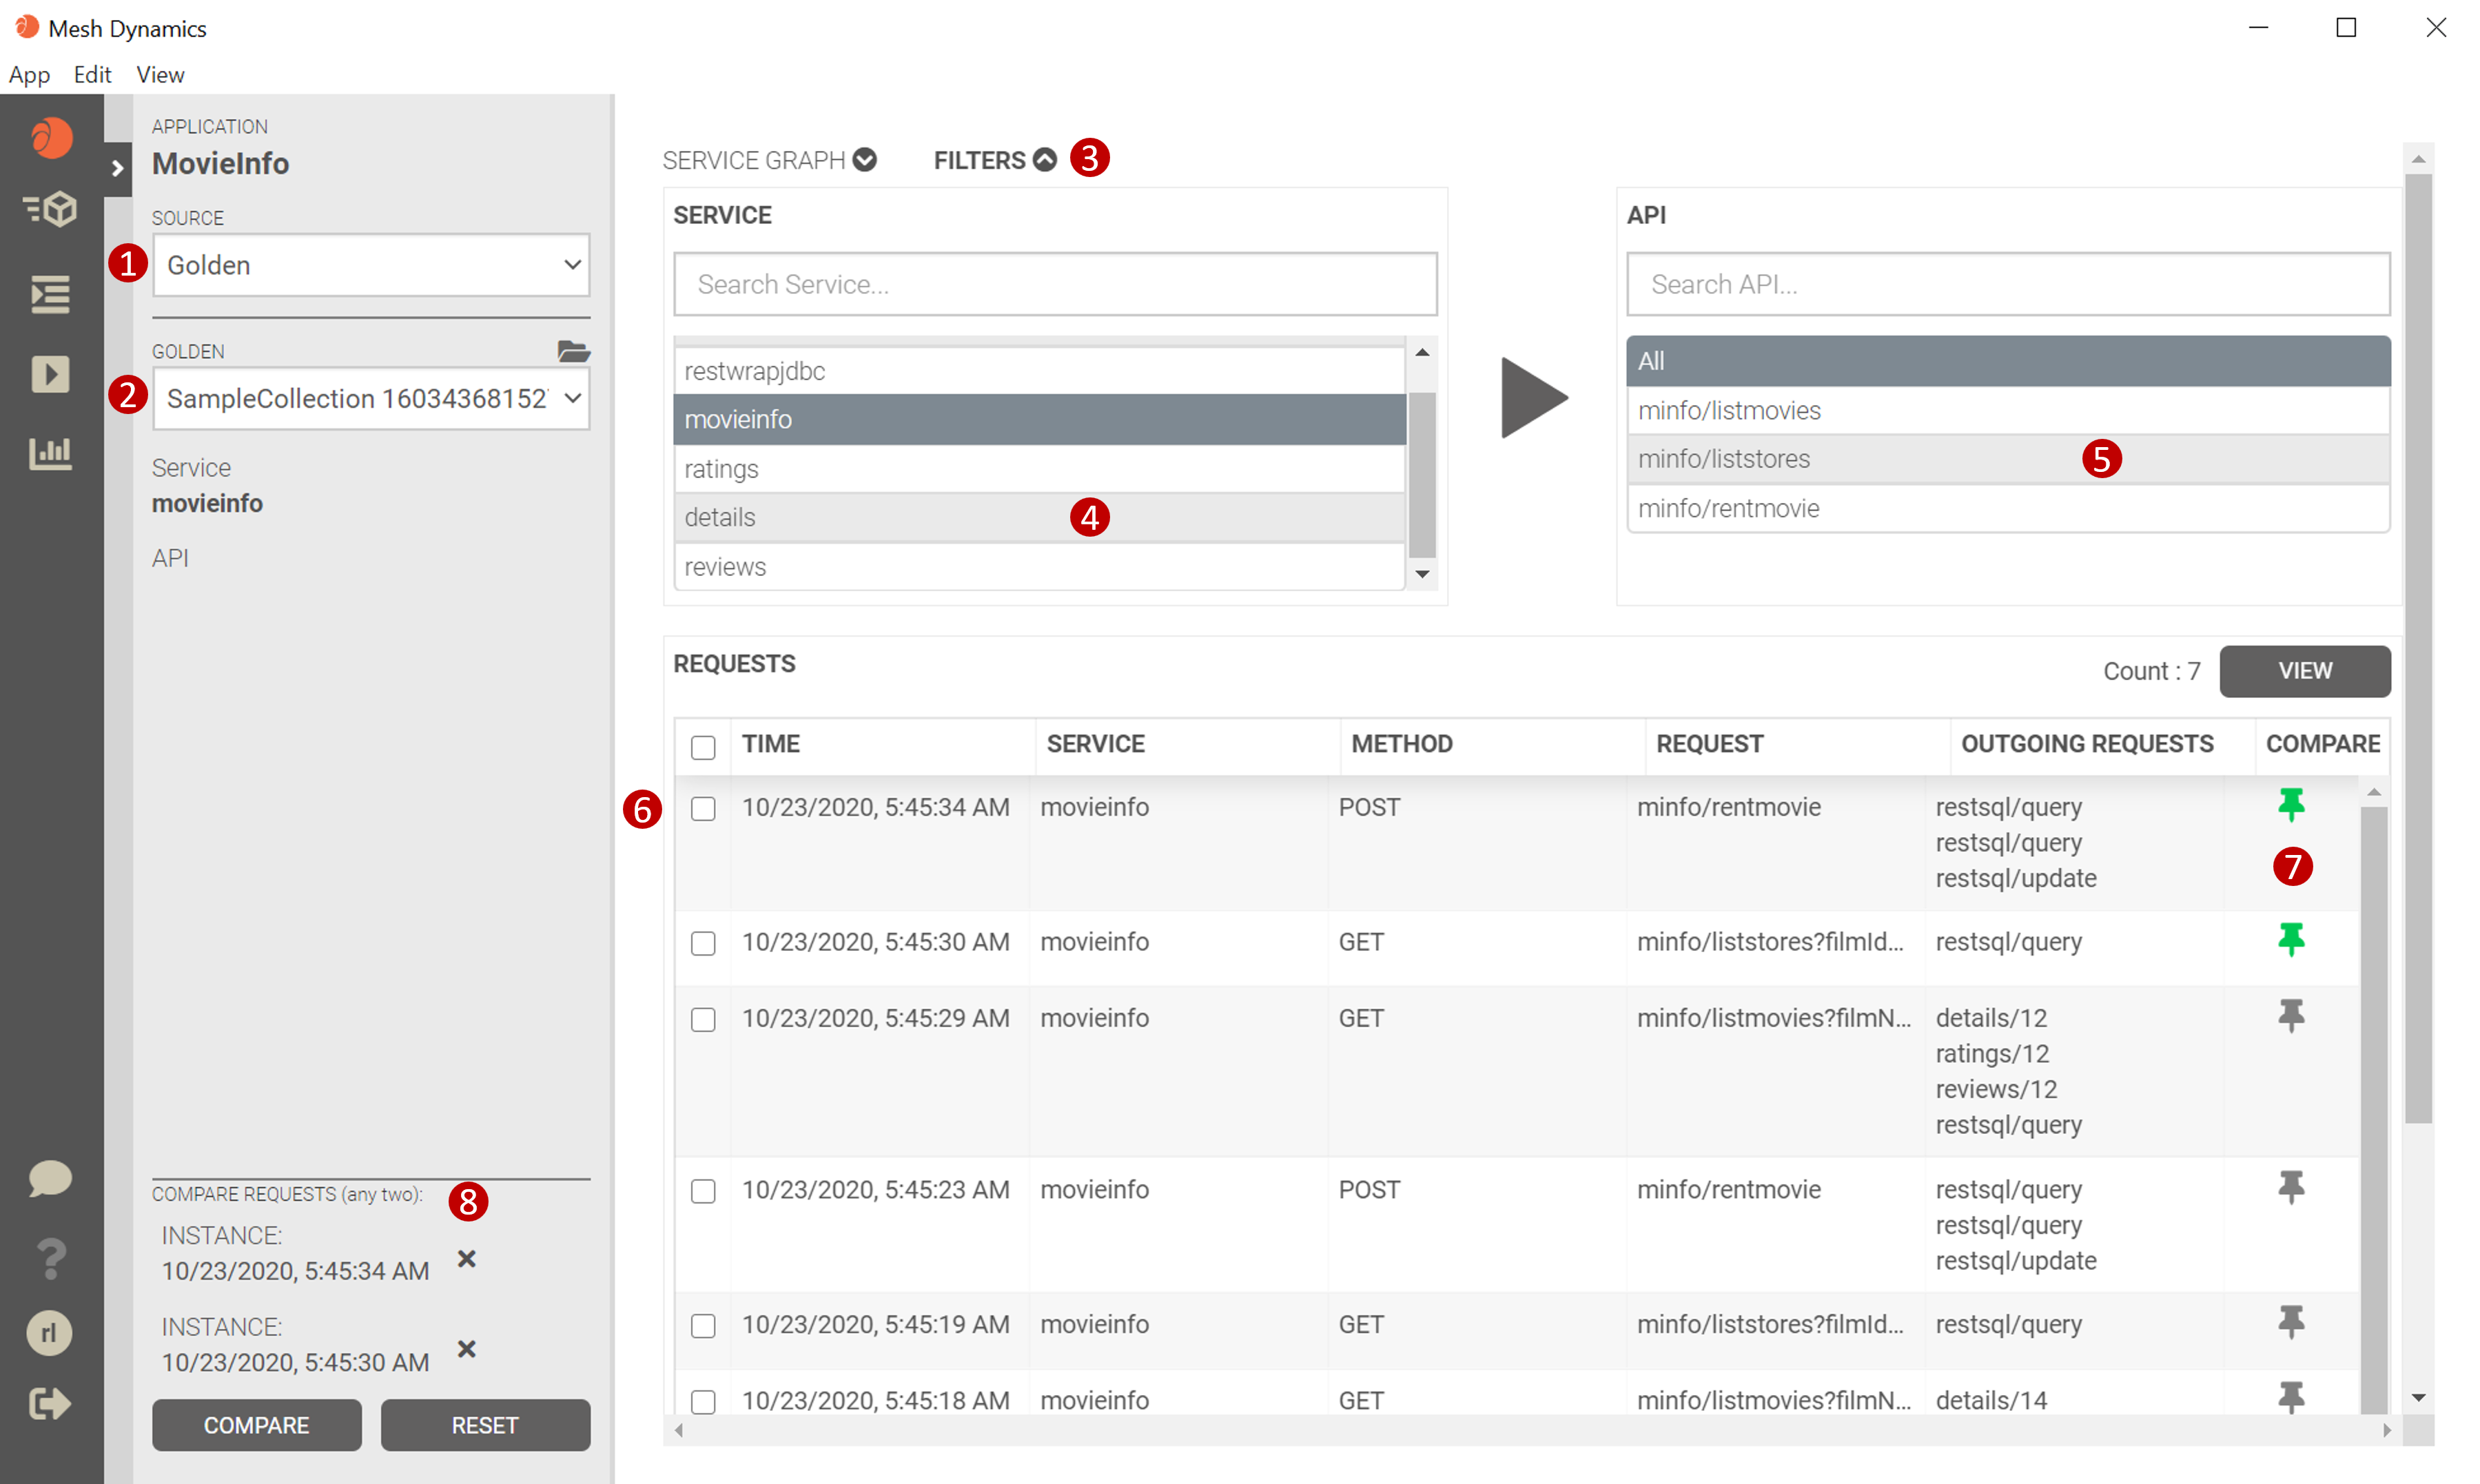Click the logout arrow icon

click(x=50, y=1404)
